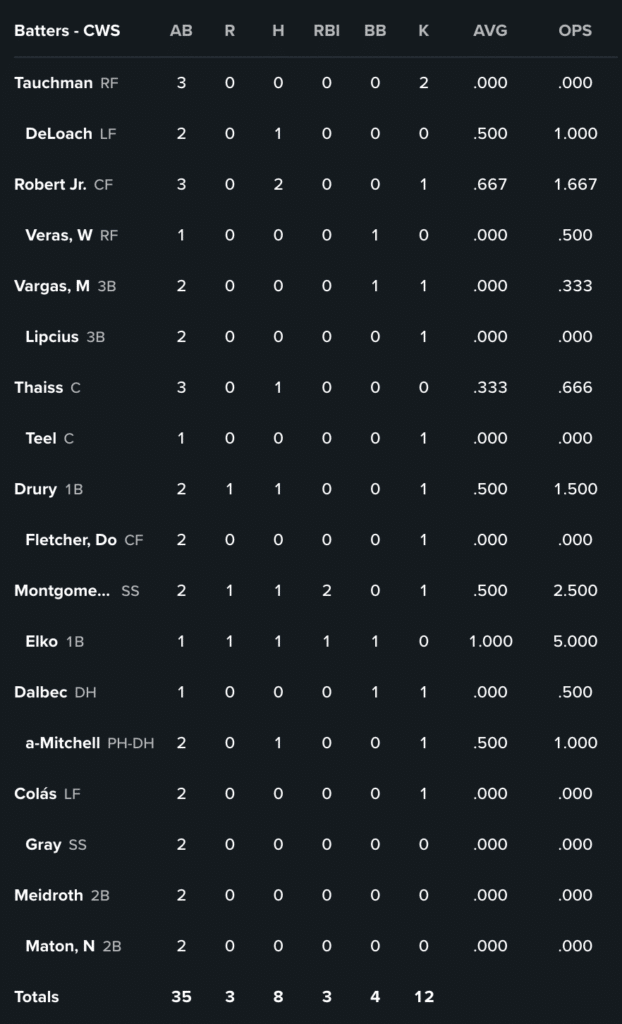Open Fletcher, Do player page
Viewport: 622px width, 1024px height.
pos(70,541)
